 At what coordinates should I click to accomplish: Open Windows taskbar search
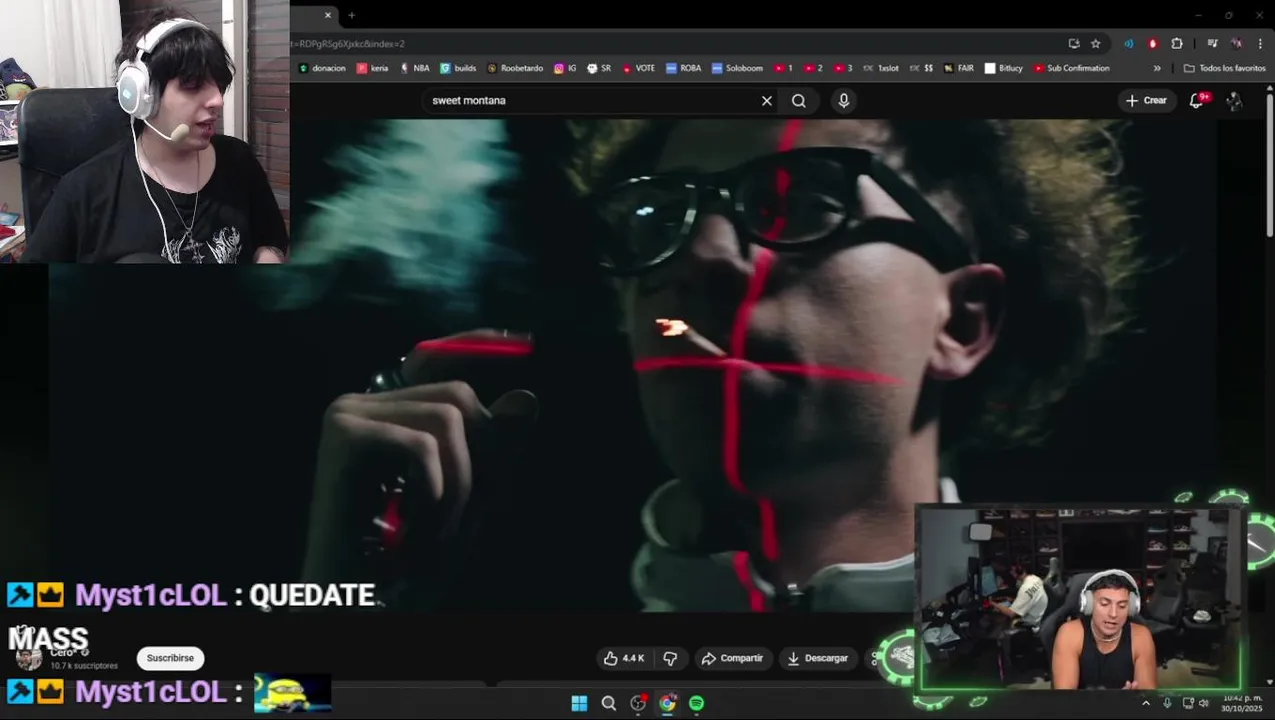pos(608,704)
